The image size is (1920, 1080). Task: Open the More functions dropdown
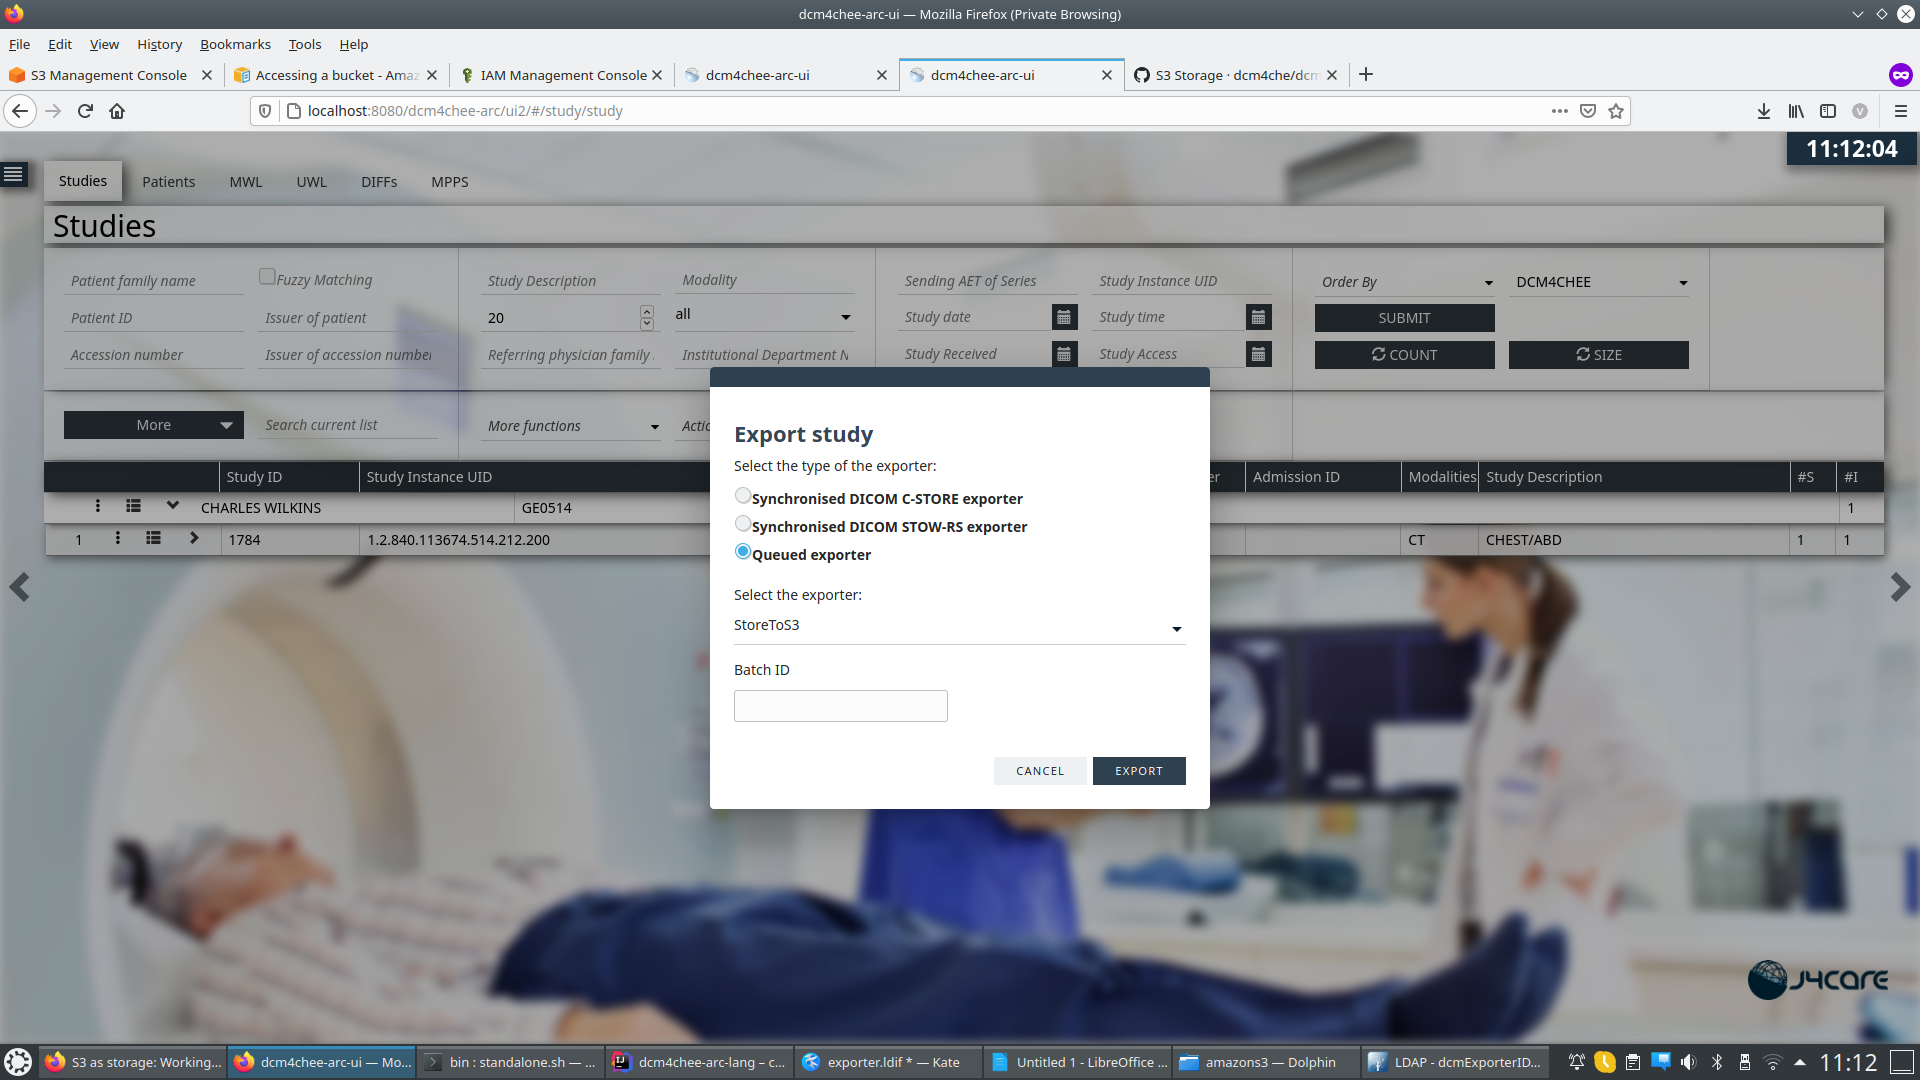point(572,426)
